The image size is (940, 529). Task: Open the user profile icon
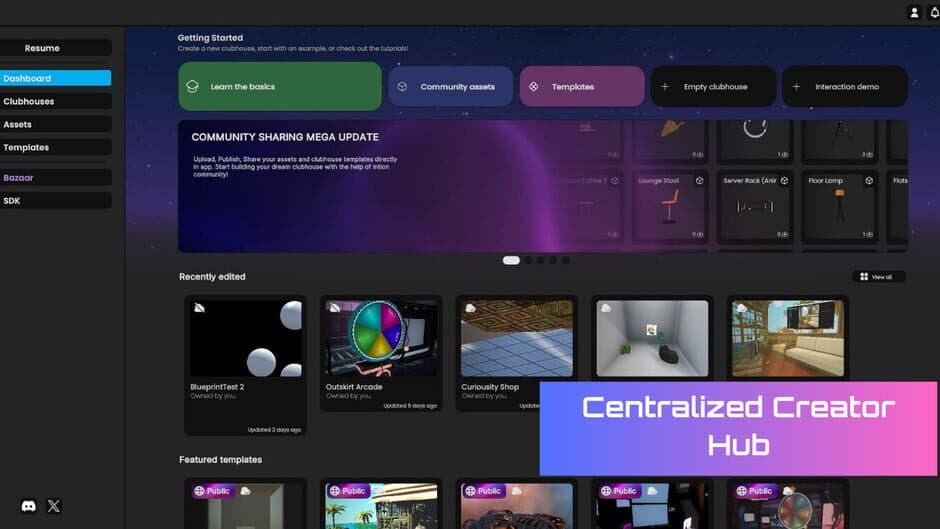tap(914, 13)
